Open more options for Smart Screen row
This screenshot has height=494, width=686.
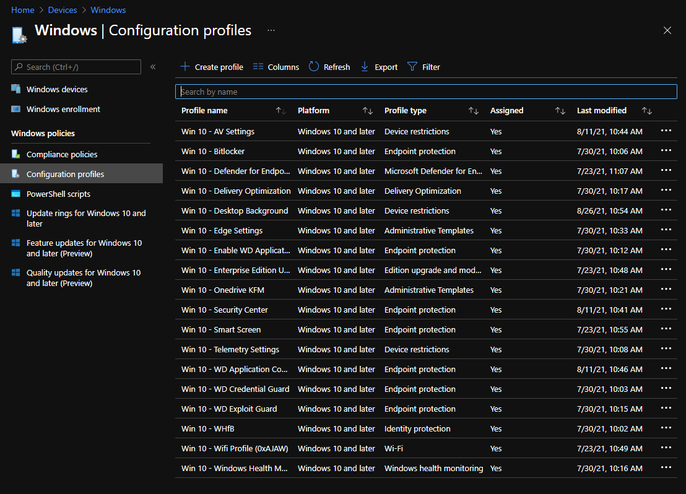point(666,329)
